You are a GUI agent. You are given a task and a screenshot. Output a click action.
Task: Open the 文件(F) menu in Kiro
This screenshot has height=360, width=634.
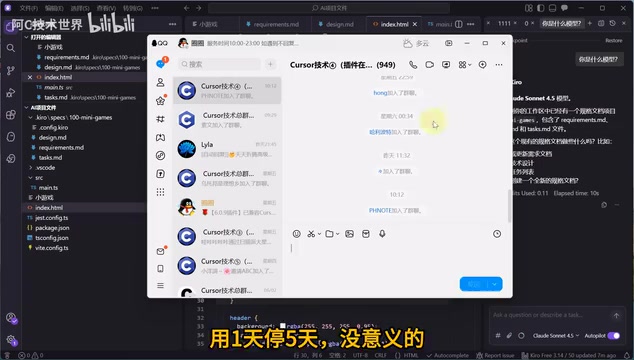tap(28, 8)
